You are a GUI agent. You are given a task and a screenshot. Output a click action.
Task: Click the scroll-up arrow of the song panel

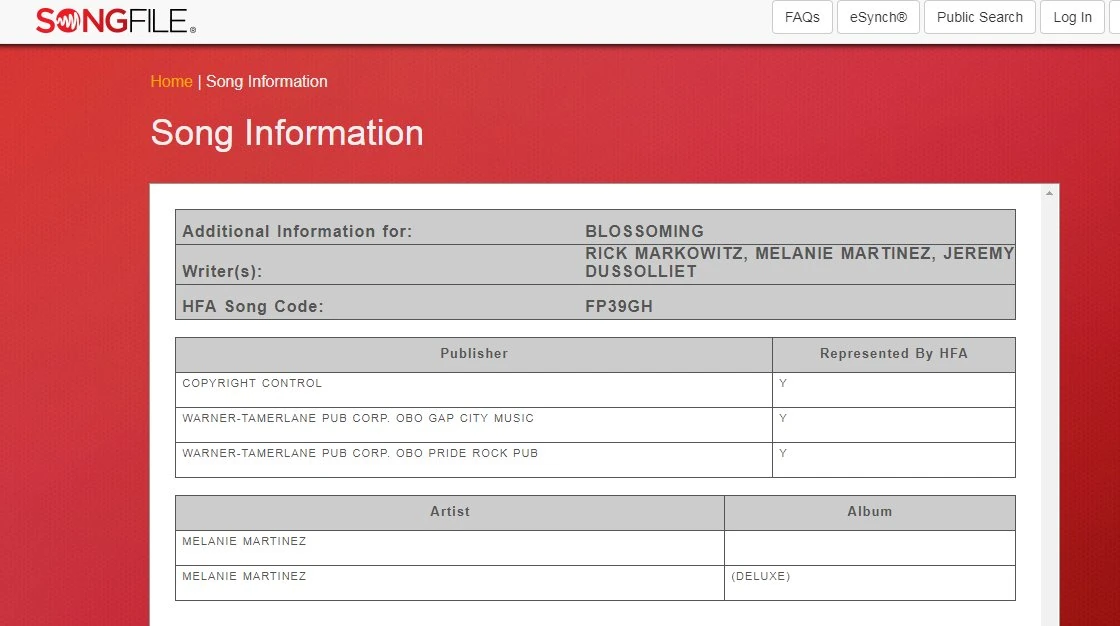1049,193
